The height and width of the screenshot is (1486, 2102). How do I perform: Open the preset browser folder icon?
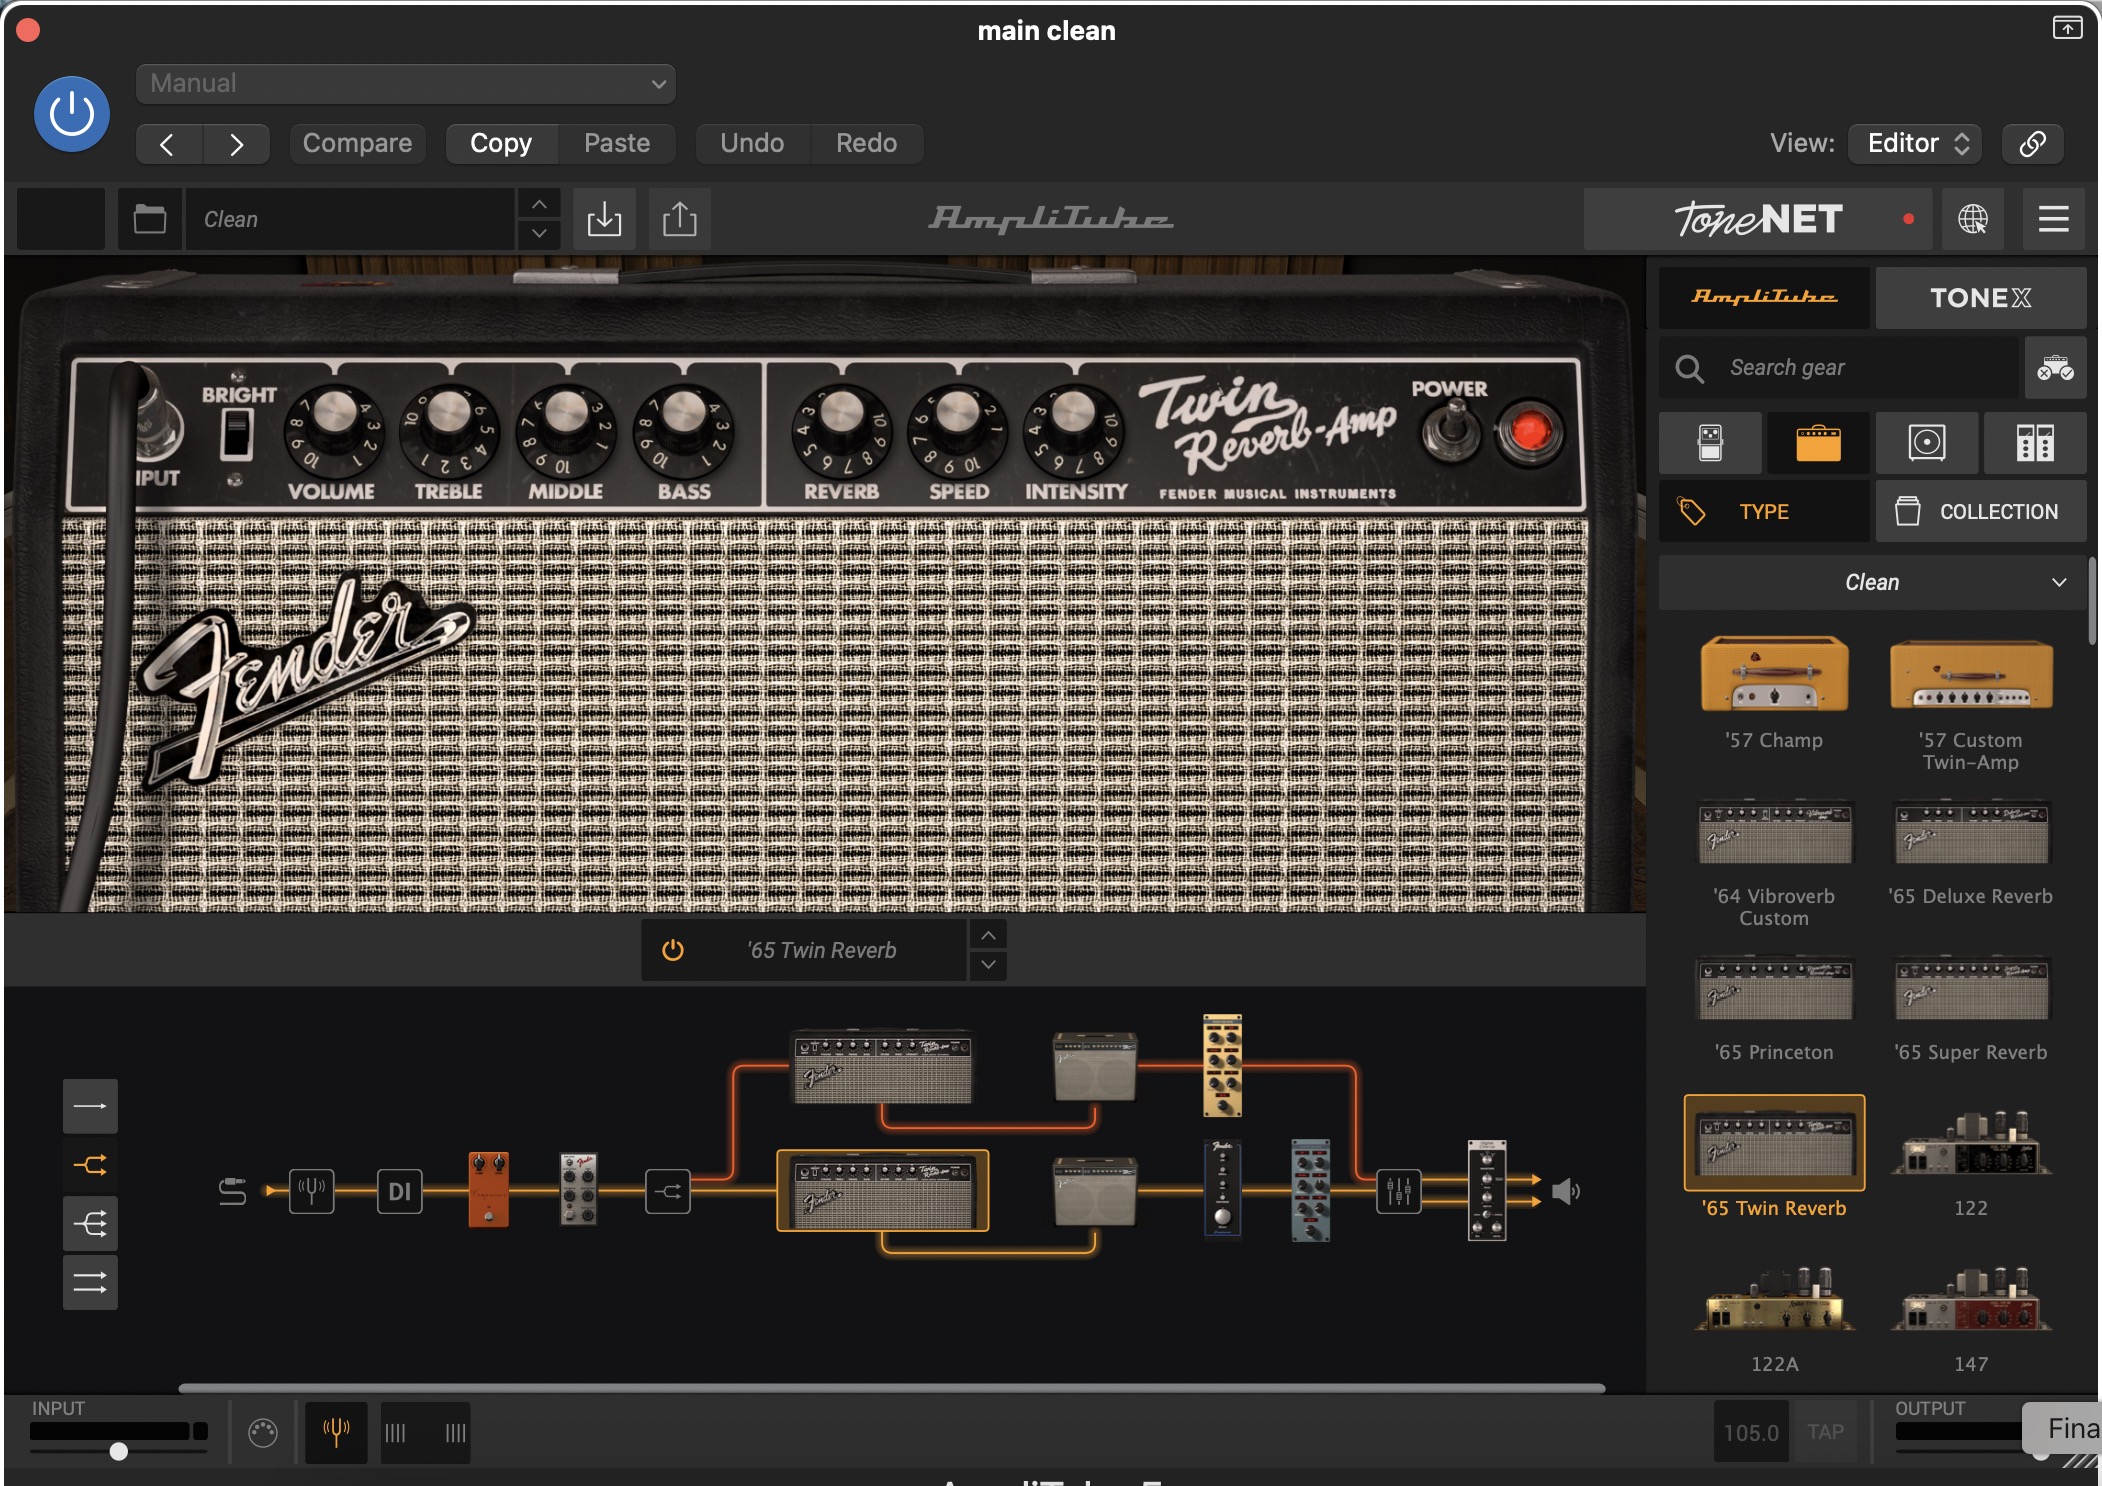[x=150, y=219]
